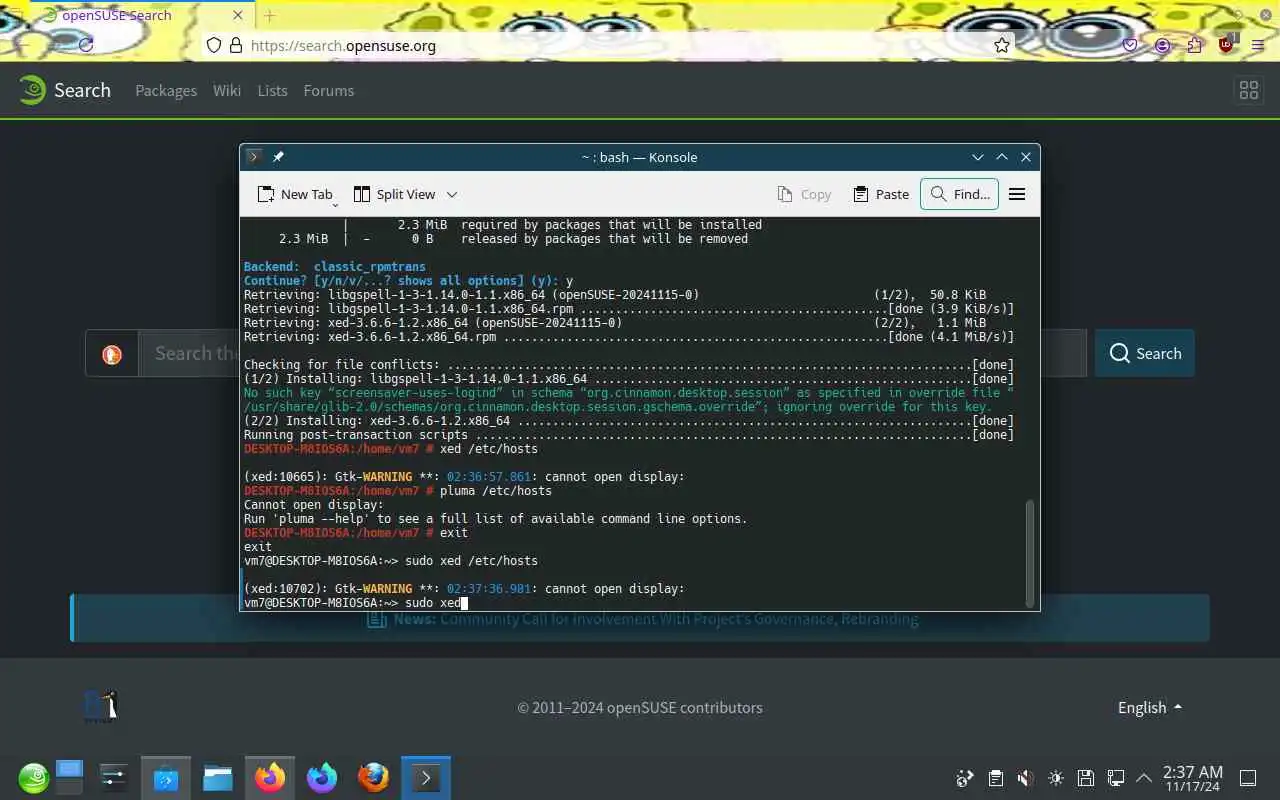The image size is (1280, 800).
Task: Click the DuckDuckGo search engine selector
Action: [x=112, y=353]
